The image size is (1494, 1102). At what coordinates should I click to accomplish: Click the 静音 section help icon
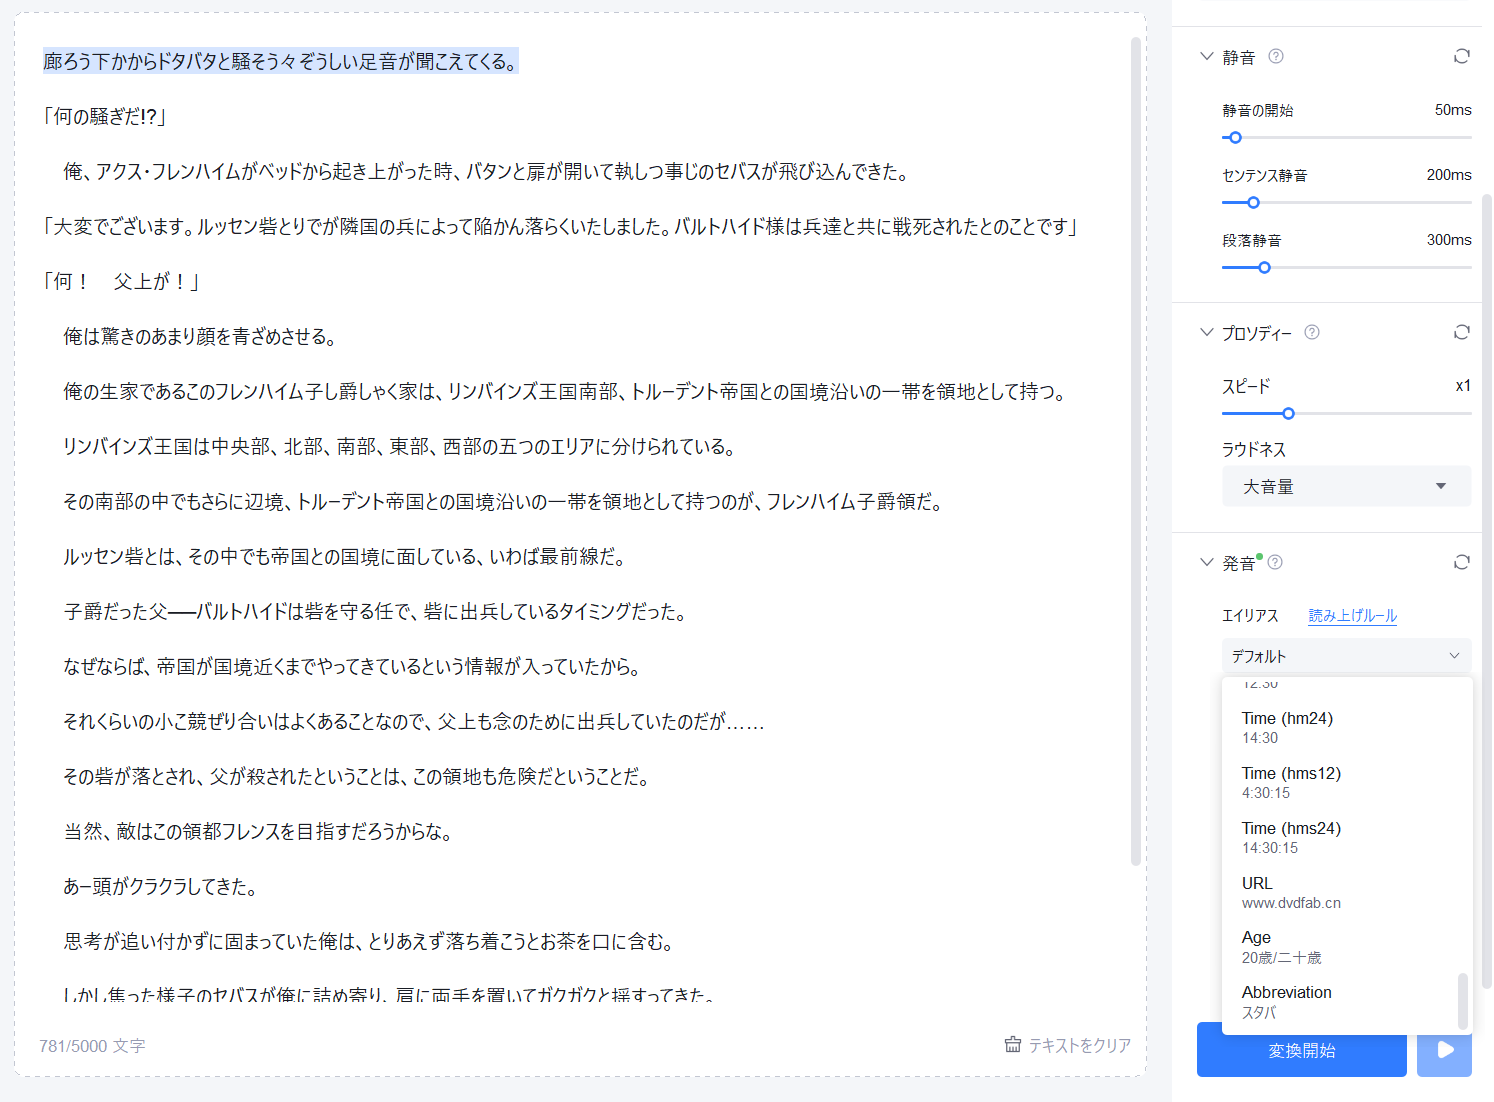pos(1275,57)
